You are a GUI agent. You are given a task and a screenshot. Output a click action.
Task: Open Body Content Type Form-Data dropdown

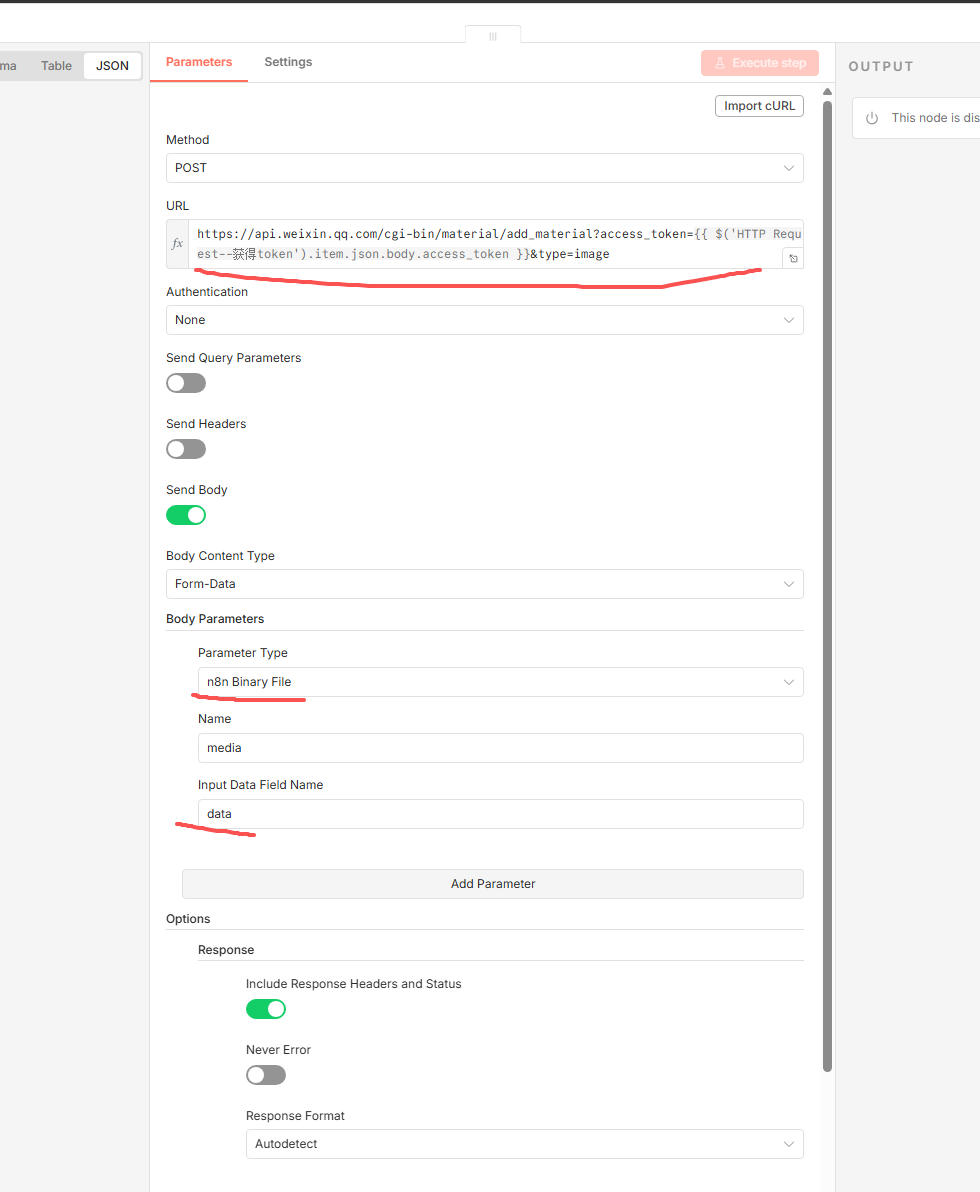484,584
